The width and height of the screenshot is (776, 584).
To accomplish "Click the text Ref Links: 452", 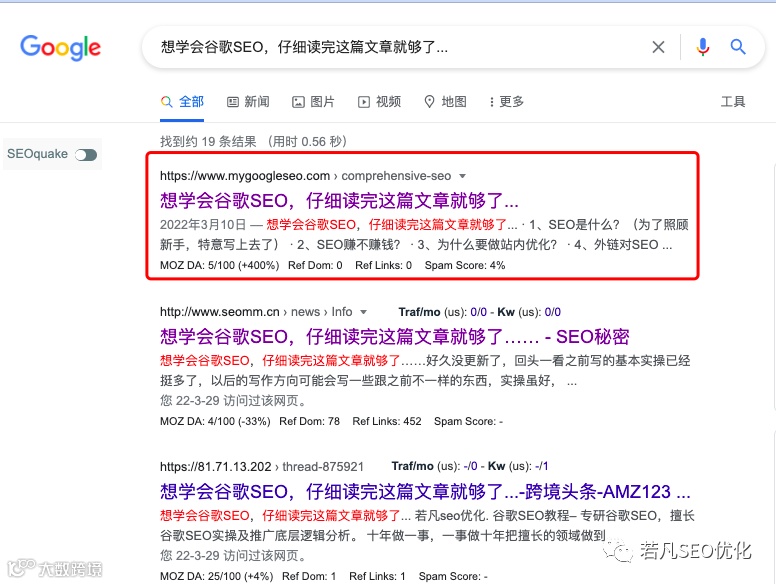I will [x=387, y=422].
